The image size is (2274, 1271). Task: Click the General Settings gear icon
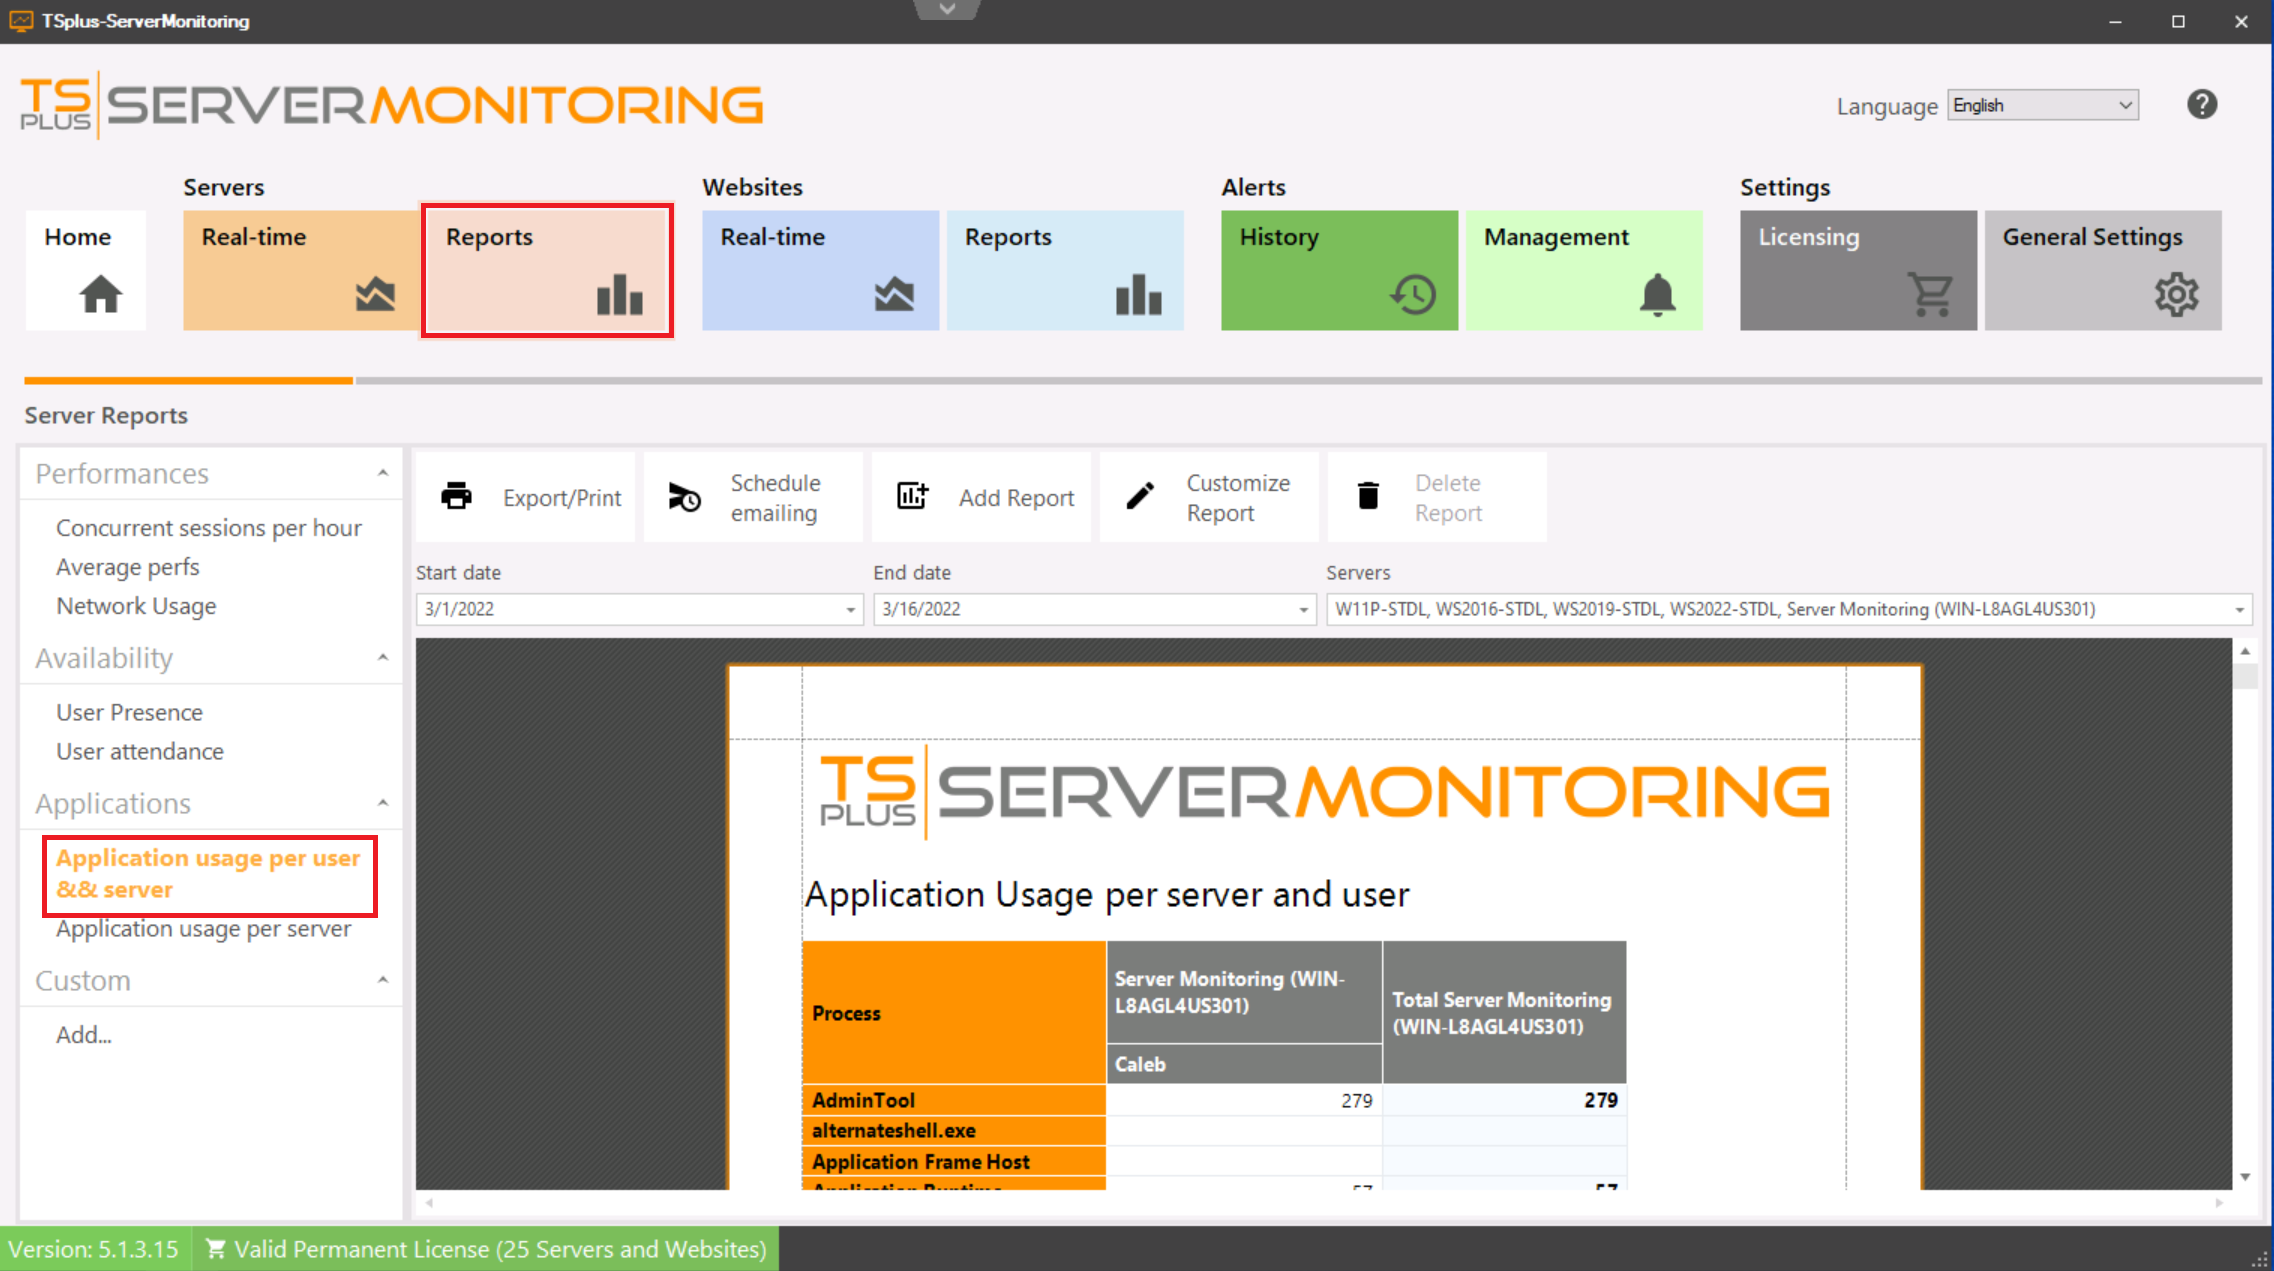[x=2176, y=294]
